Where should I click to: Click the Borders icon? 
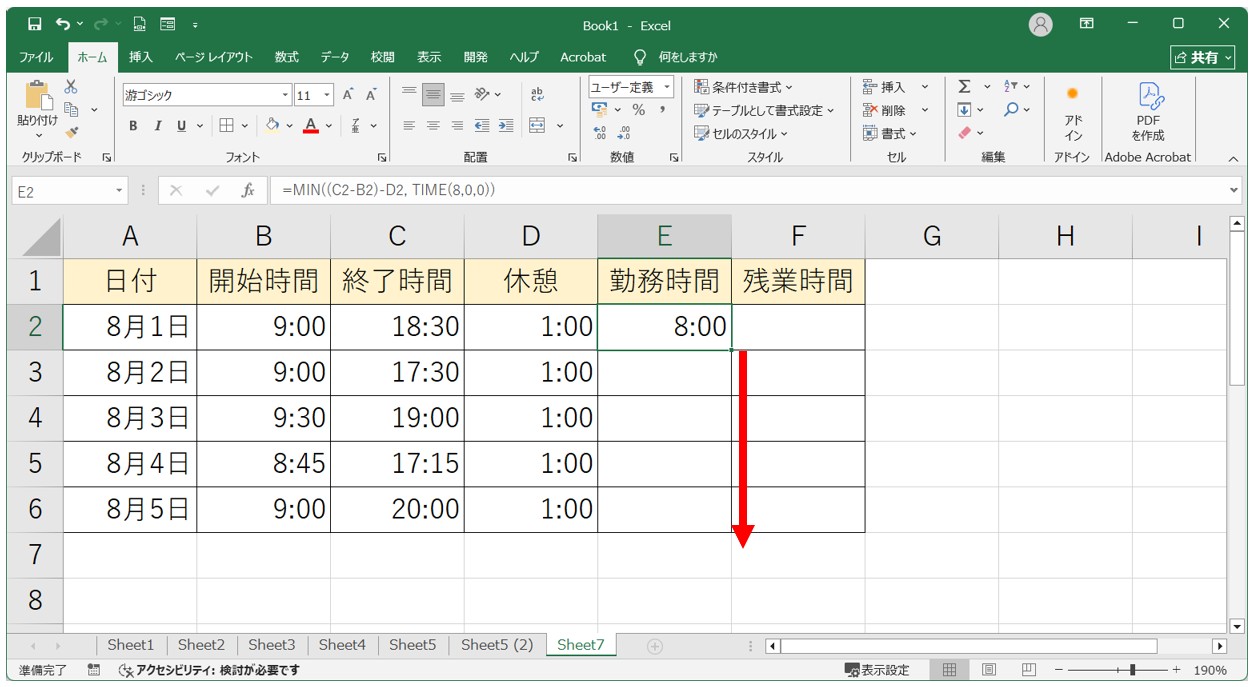[227, 126]
